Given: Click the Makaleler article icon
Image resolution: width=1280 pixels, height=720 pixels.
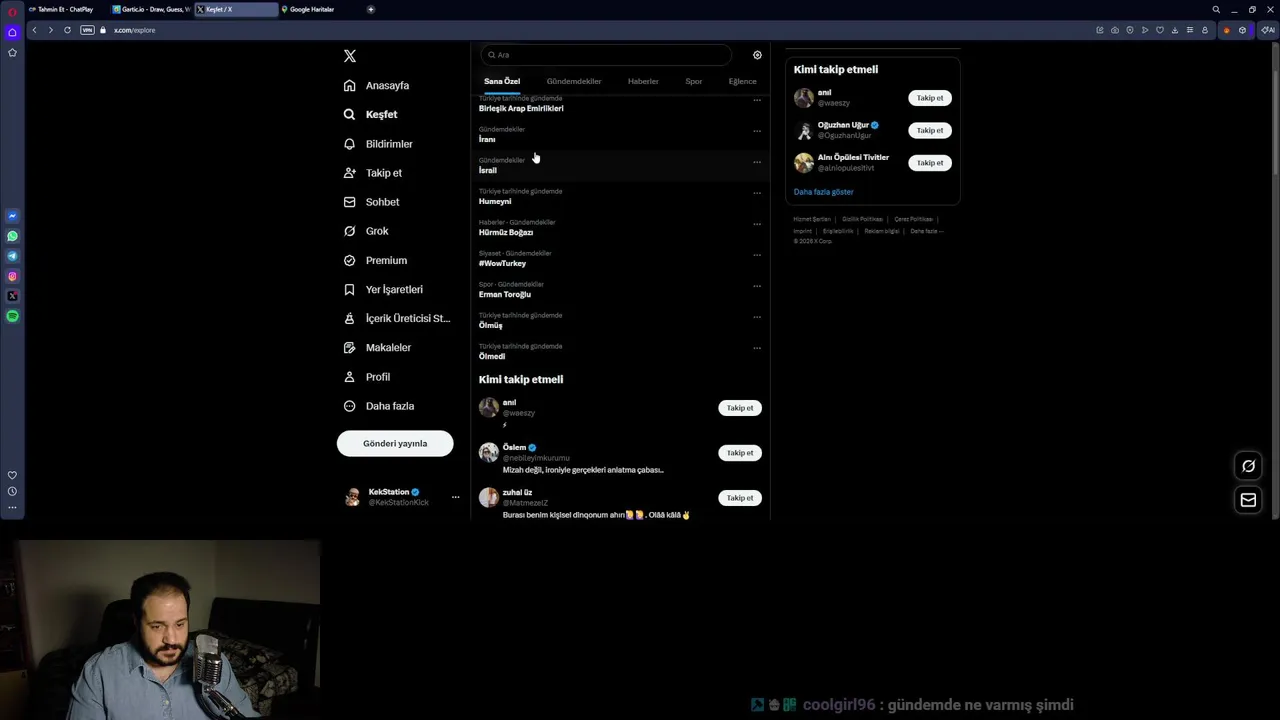Looking at the screenshot, I should click(349, 347).
